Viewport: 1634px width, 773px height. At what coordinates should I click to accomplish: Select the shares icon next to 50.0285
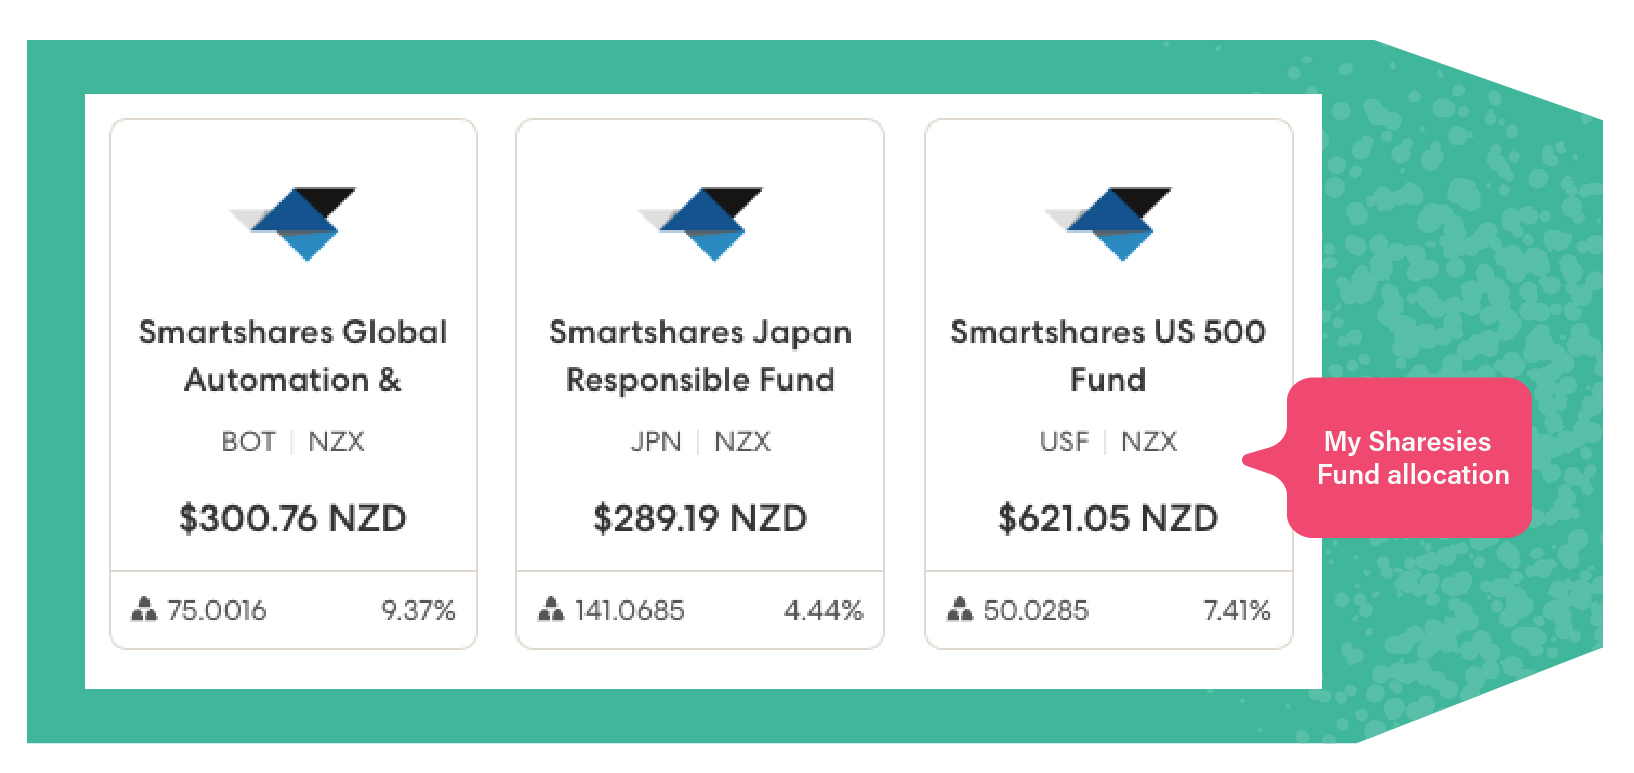960,609
